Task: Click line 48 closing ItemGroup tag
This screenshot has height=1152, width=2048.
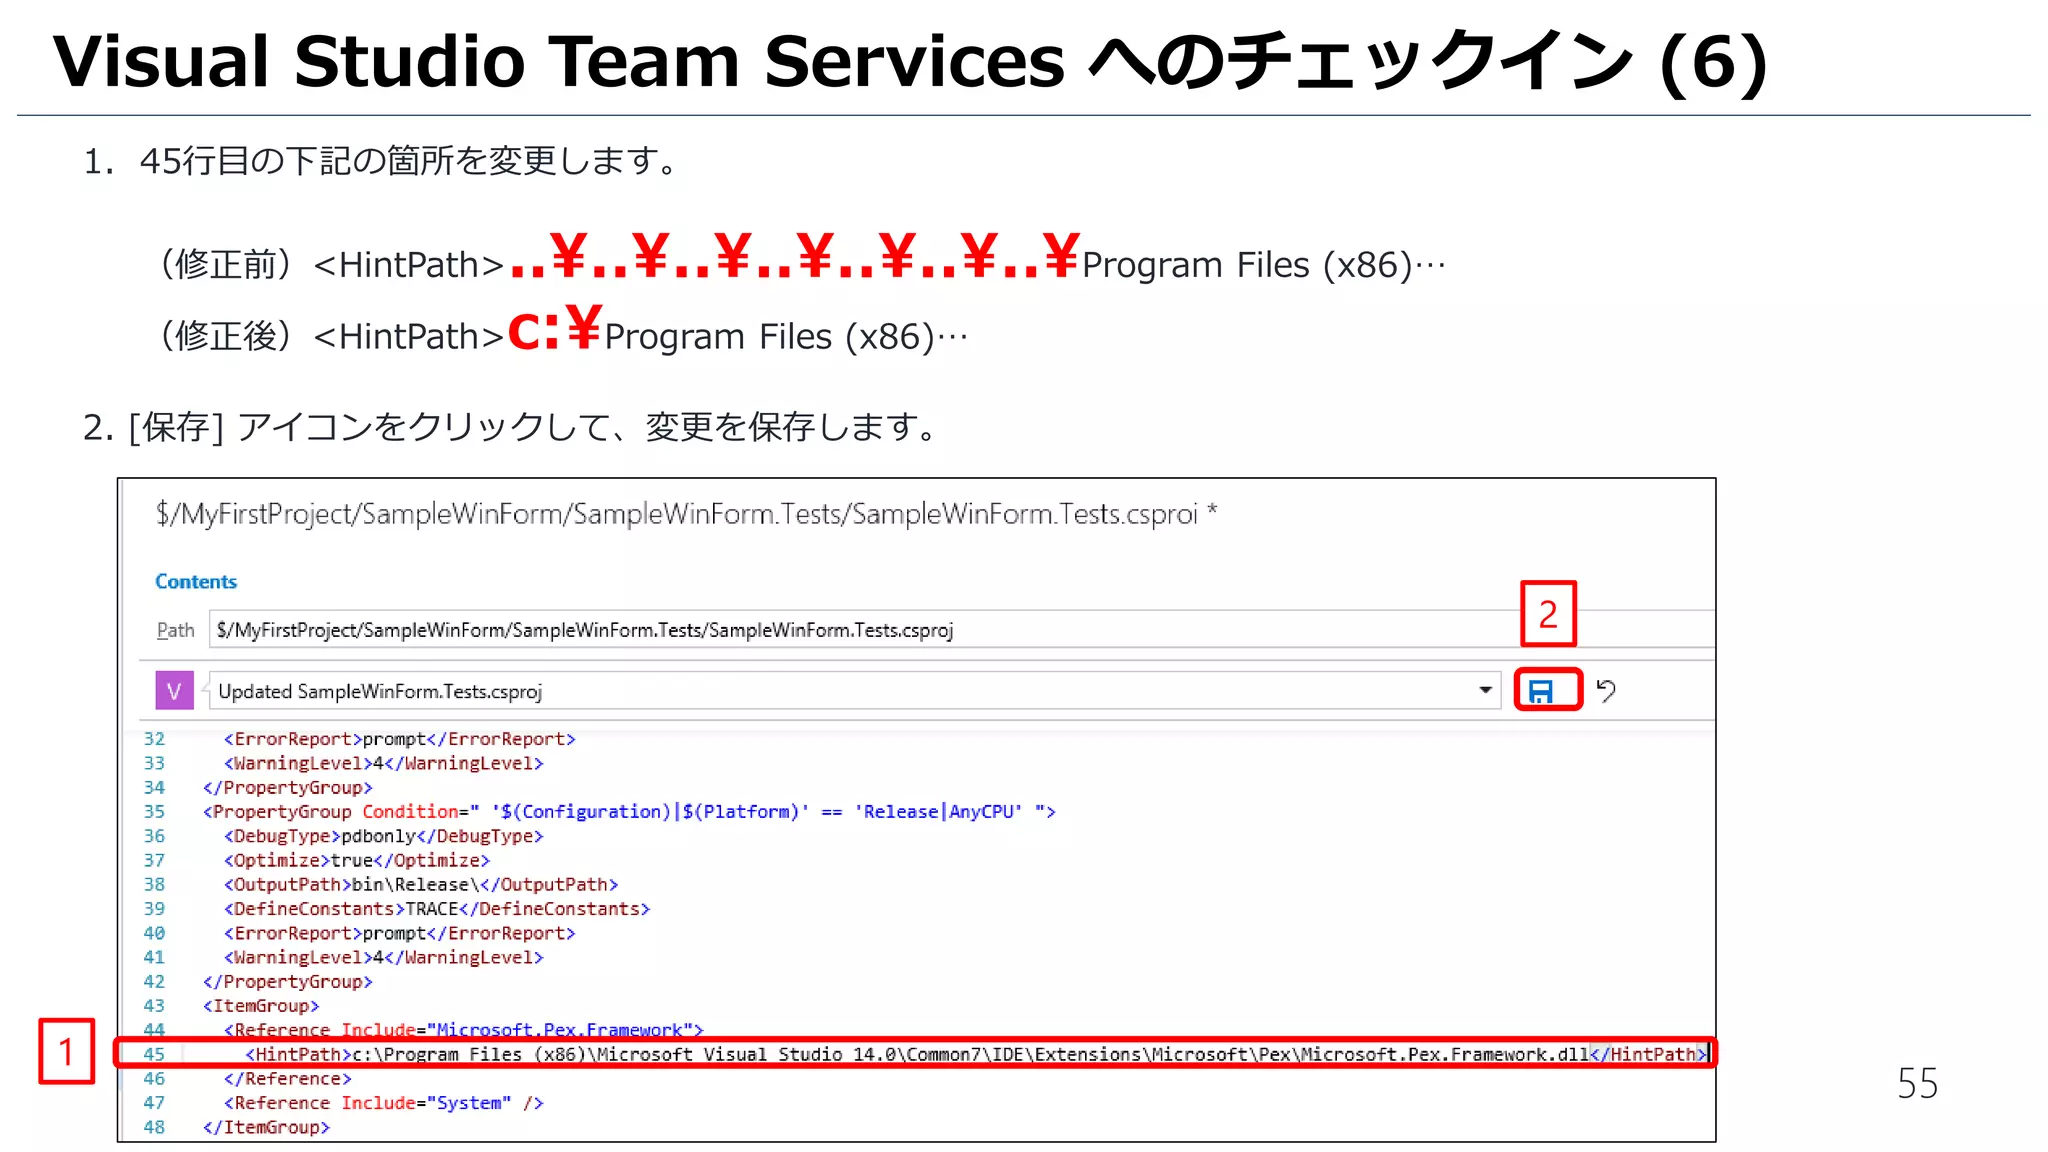Action: tap(266, 1127)
